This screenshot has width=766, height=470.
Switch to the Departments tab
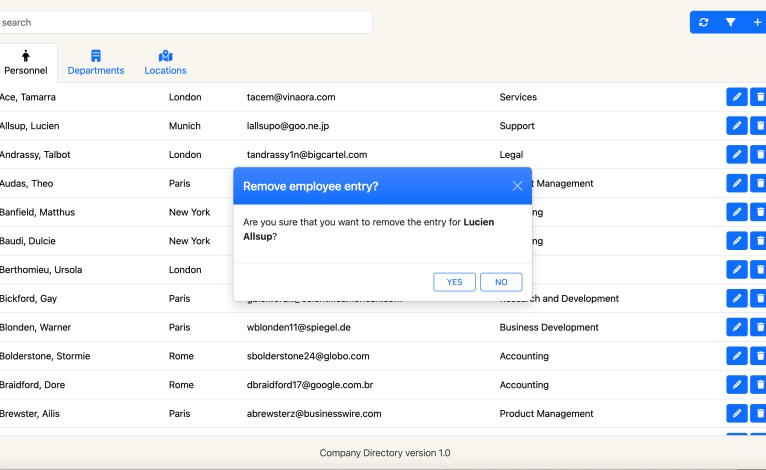click(x=96, y=62)
